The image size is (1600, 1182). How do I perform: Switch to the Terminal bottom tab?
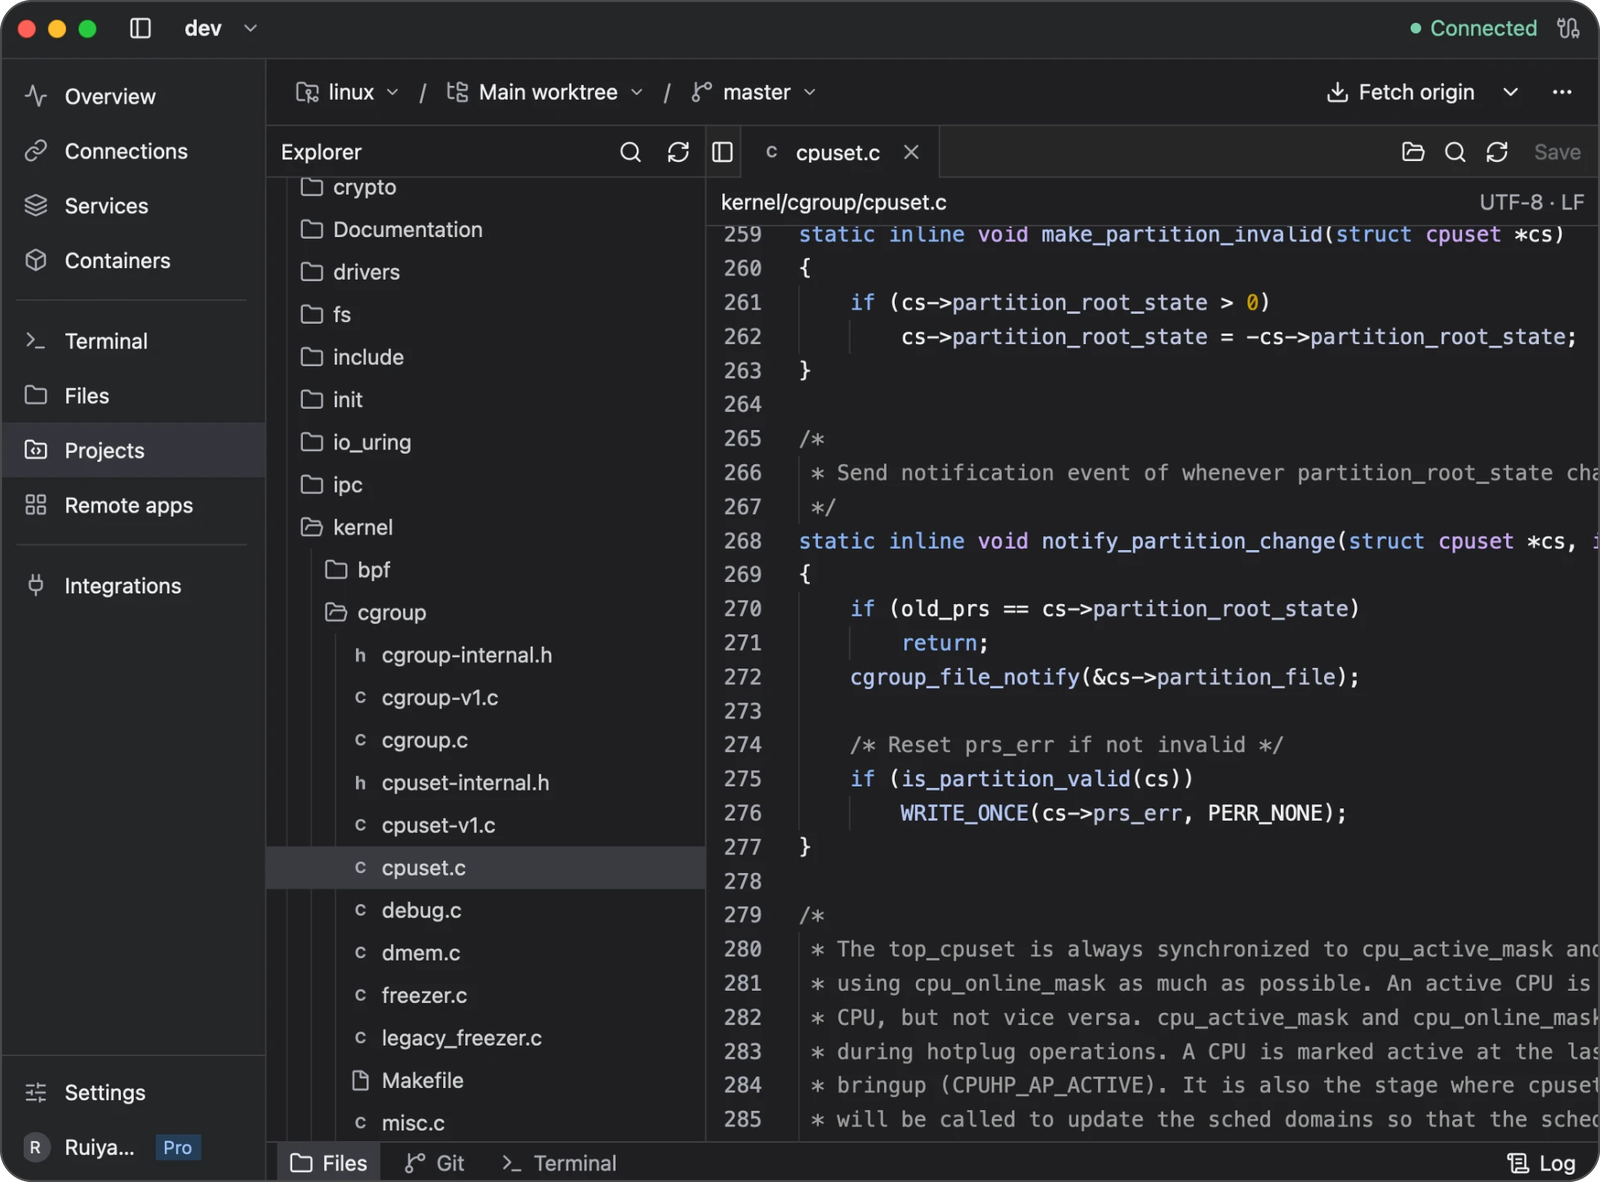tap(560, 1163)
